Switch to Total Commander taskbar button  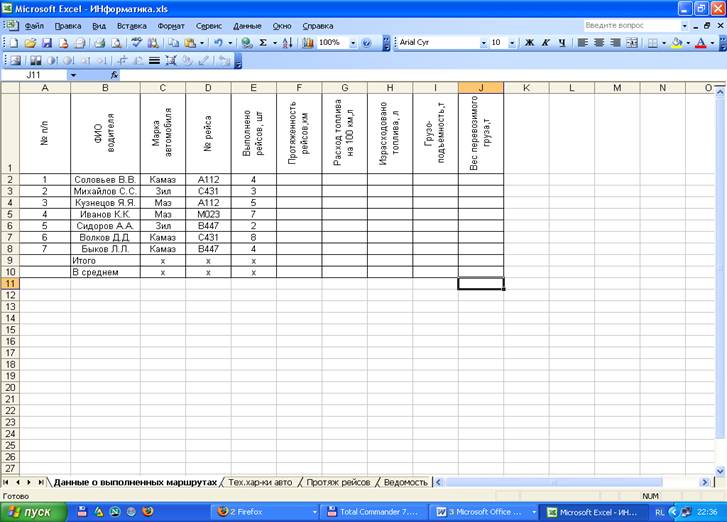[375, 511]
